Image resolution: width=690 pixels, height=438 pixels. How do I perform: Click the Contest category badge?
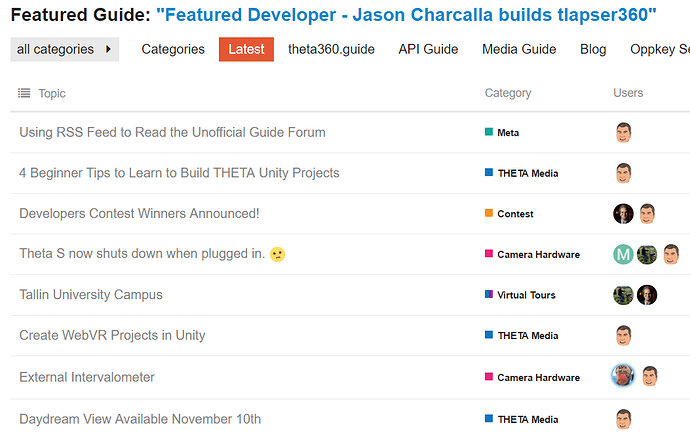[509, 214]
